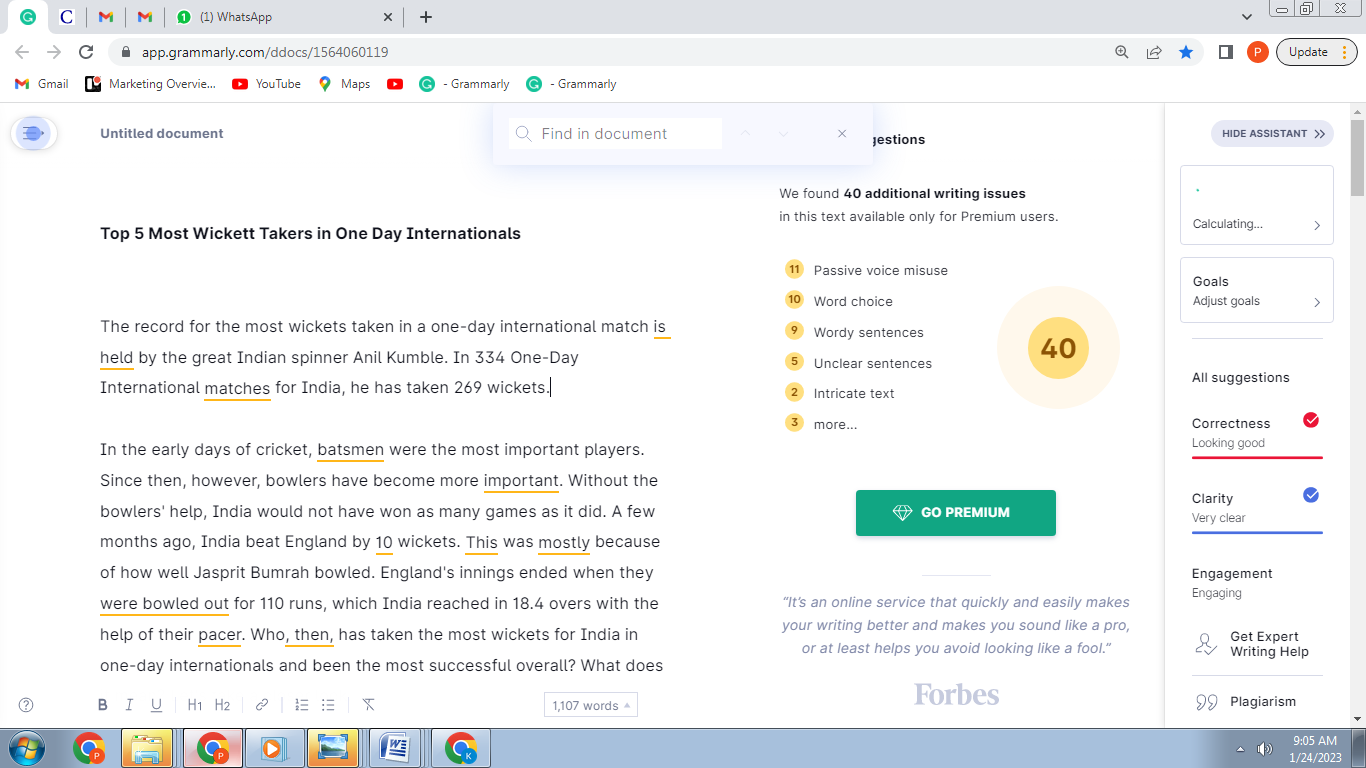Insert a link using the link icon
Screen dimensions: 1366x768
tap(262, 705)
